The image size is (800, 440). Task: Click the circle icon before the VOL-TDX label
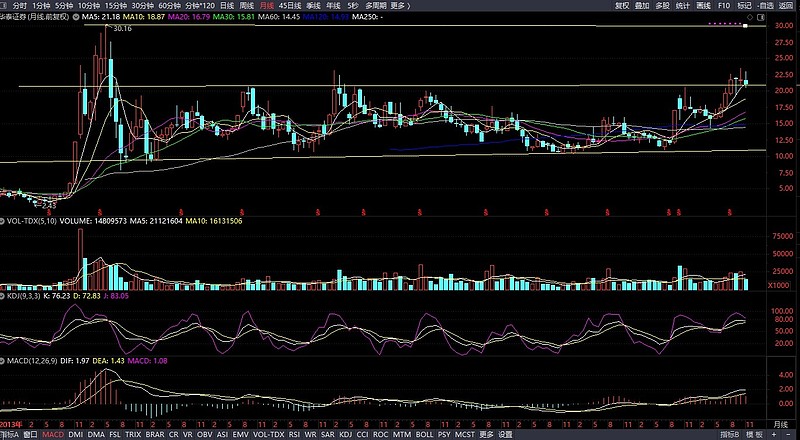[3, 220]
